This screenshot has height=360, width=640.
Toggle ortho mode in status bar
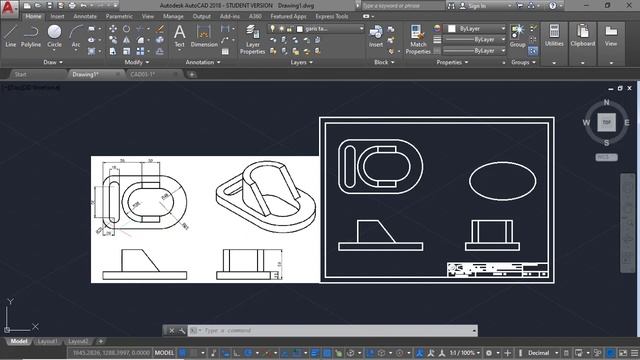[x=236, y=353]
